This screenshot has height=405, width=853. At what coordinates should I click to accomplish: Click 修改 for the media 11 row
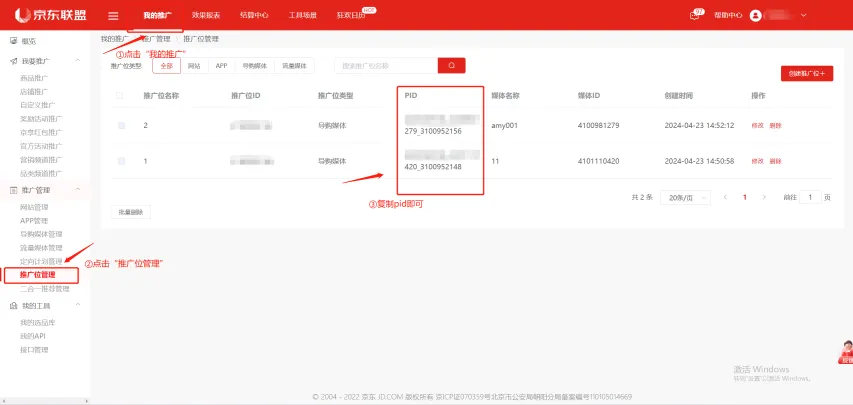pos(757,161)
